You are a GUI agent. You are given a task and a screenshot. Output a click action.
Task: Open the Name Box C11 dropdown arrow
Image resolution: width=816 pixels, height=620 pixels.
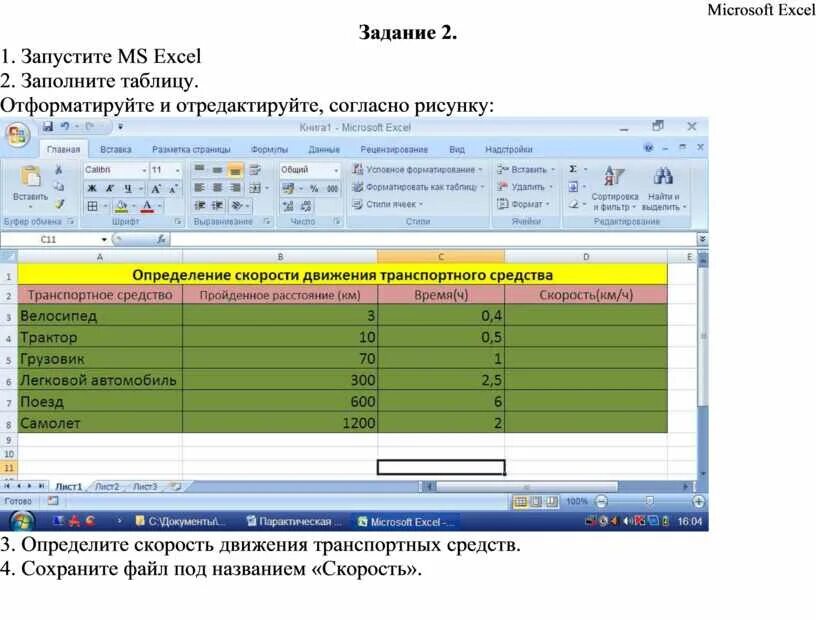pyautogui.click(x=104, y=239)
